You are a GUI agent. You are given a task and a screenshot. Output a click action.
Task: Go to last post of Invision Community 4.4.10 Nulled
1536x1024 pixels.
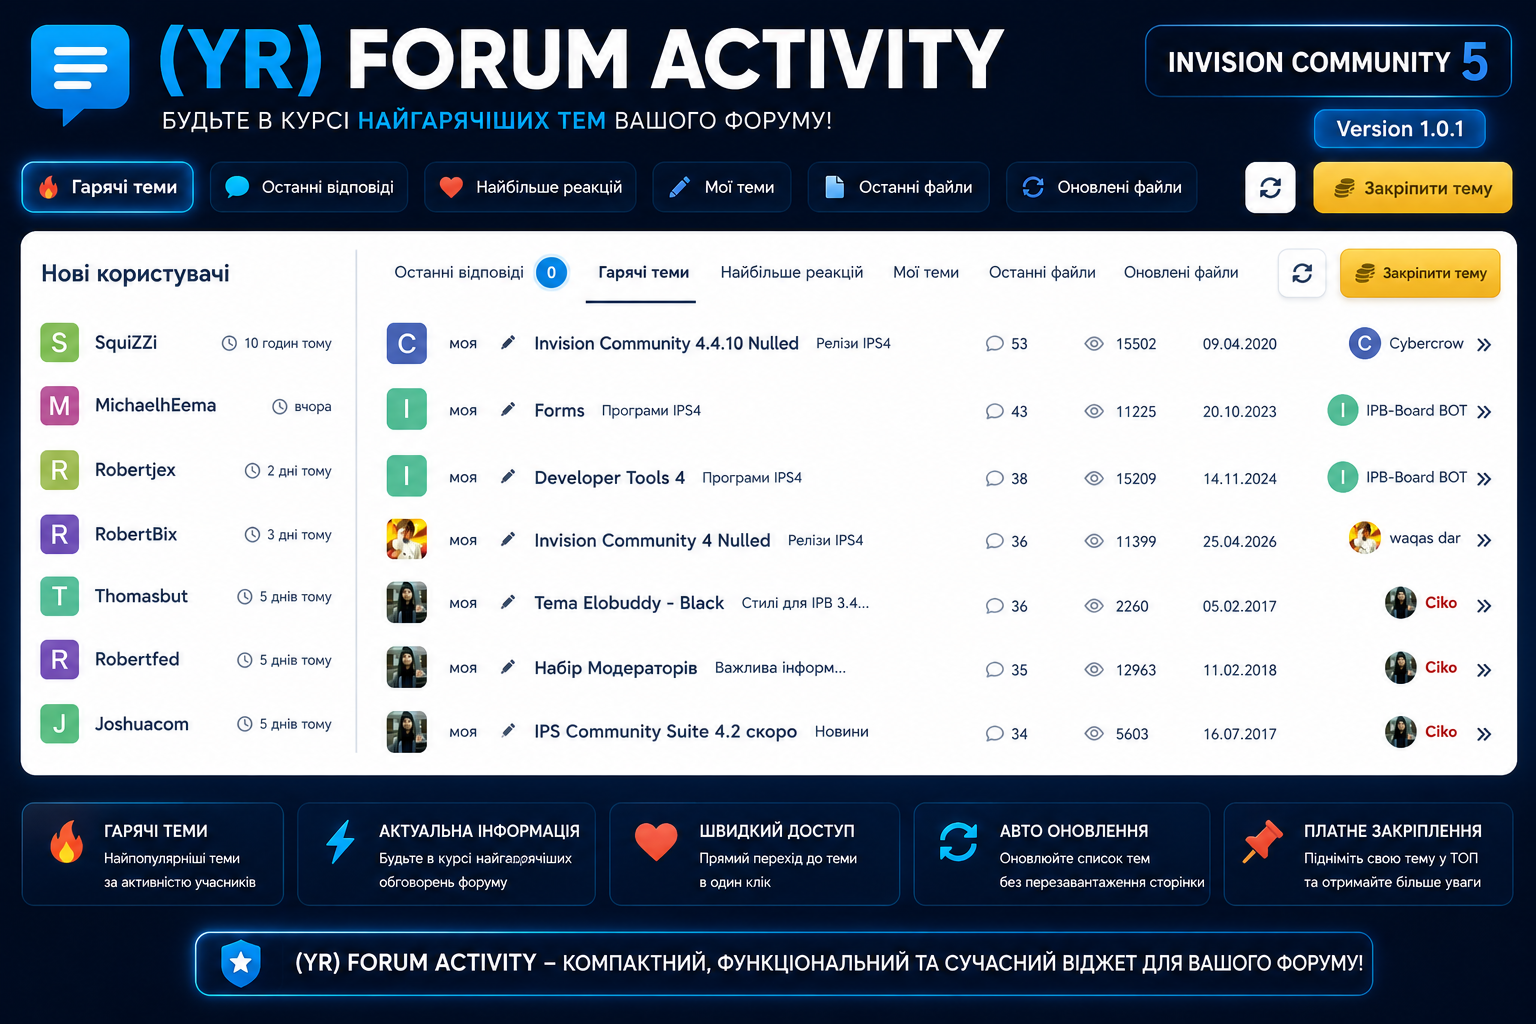(1484, 345)
